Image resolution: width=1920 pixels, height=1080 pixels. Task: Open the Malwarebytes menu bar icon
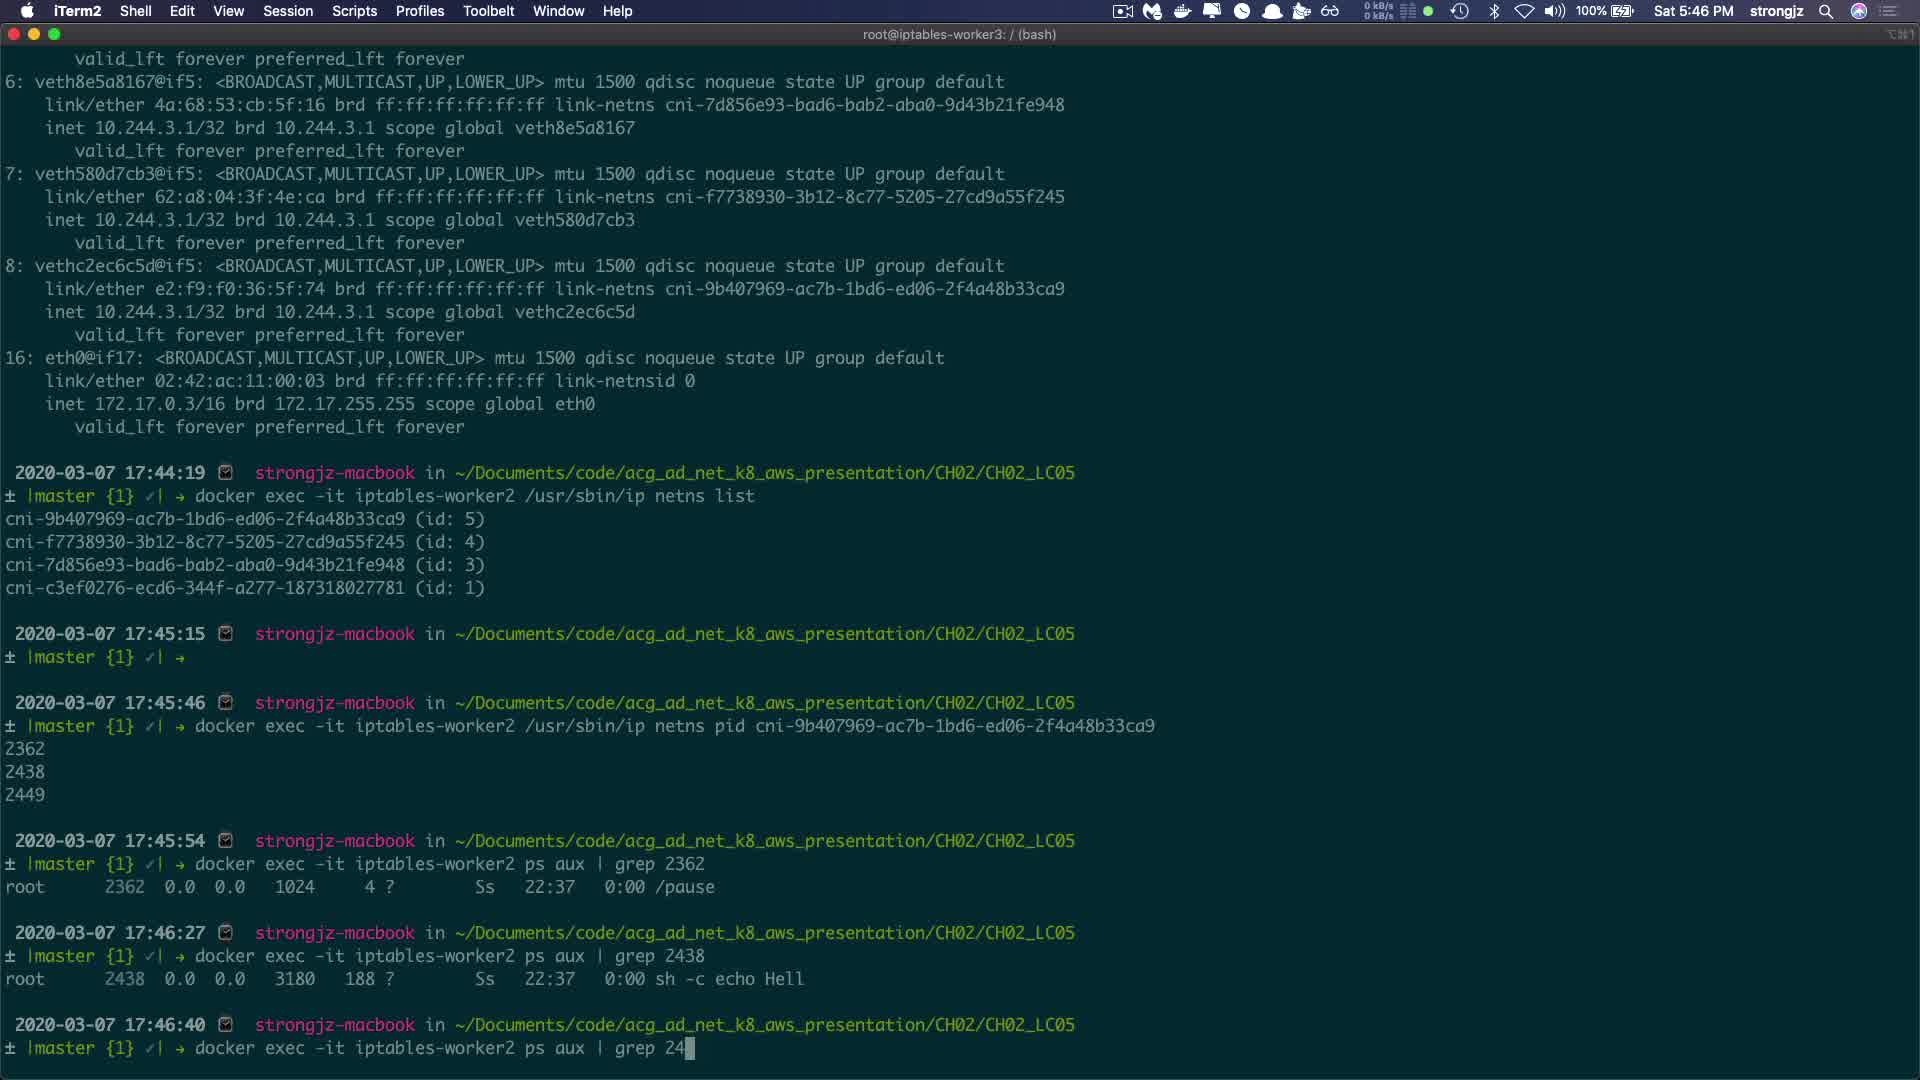[x=1152, y=11]
